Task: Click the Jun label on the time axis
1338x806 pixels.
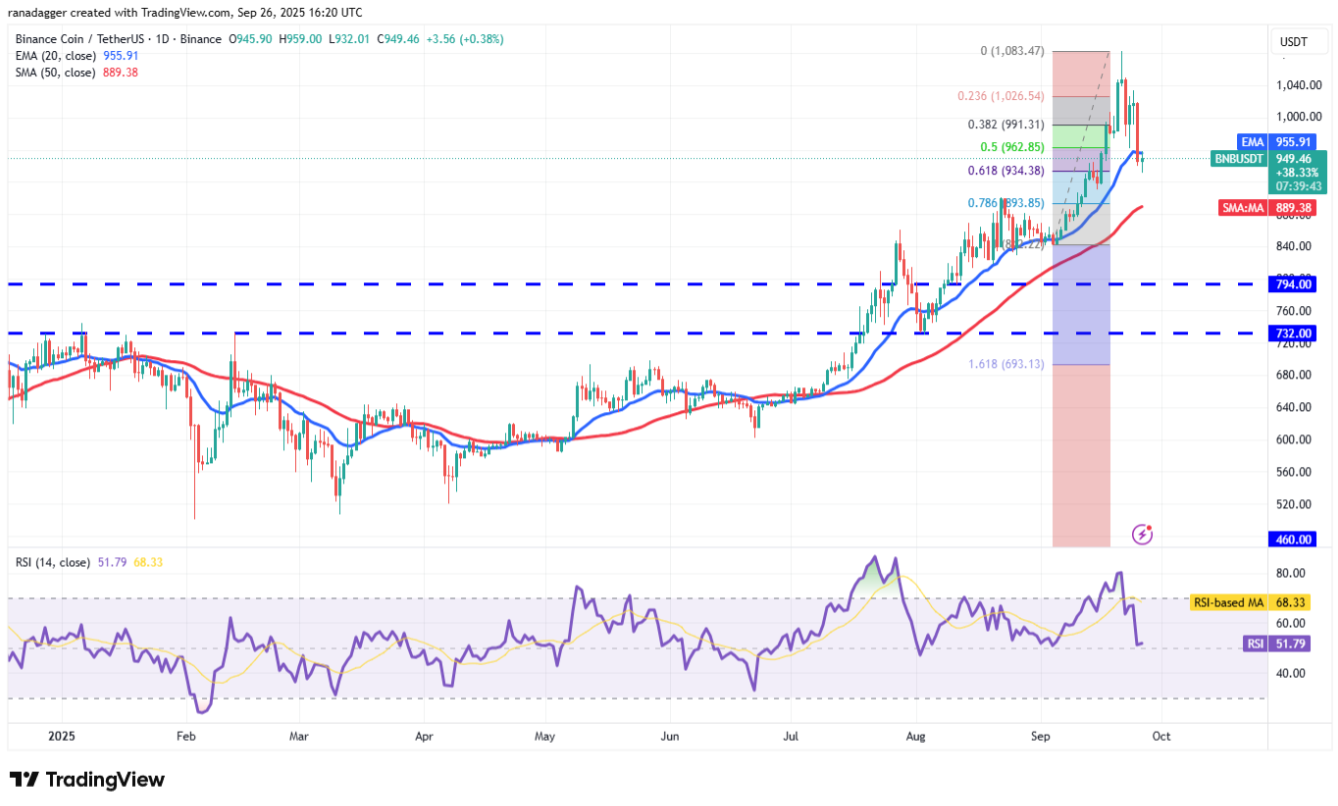Action: [x=670, y=736]
